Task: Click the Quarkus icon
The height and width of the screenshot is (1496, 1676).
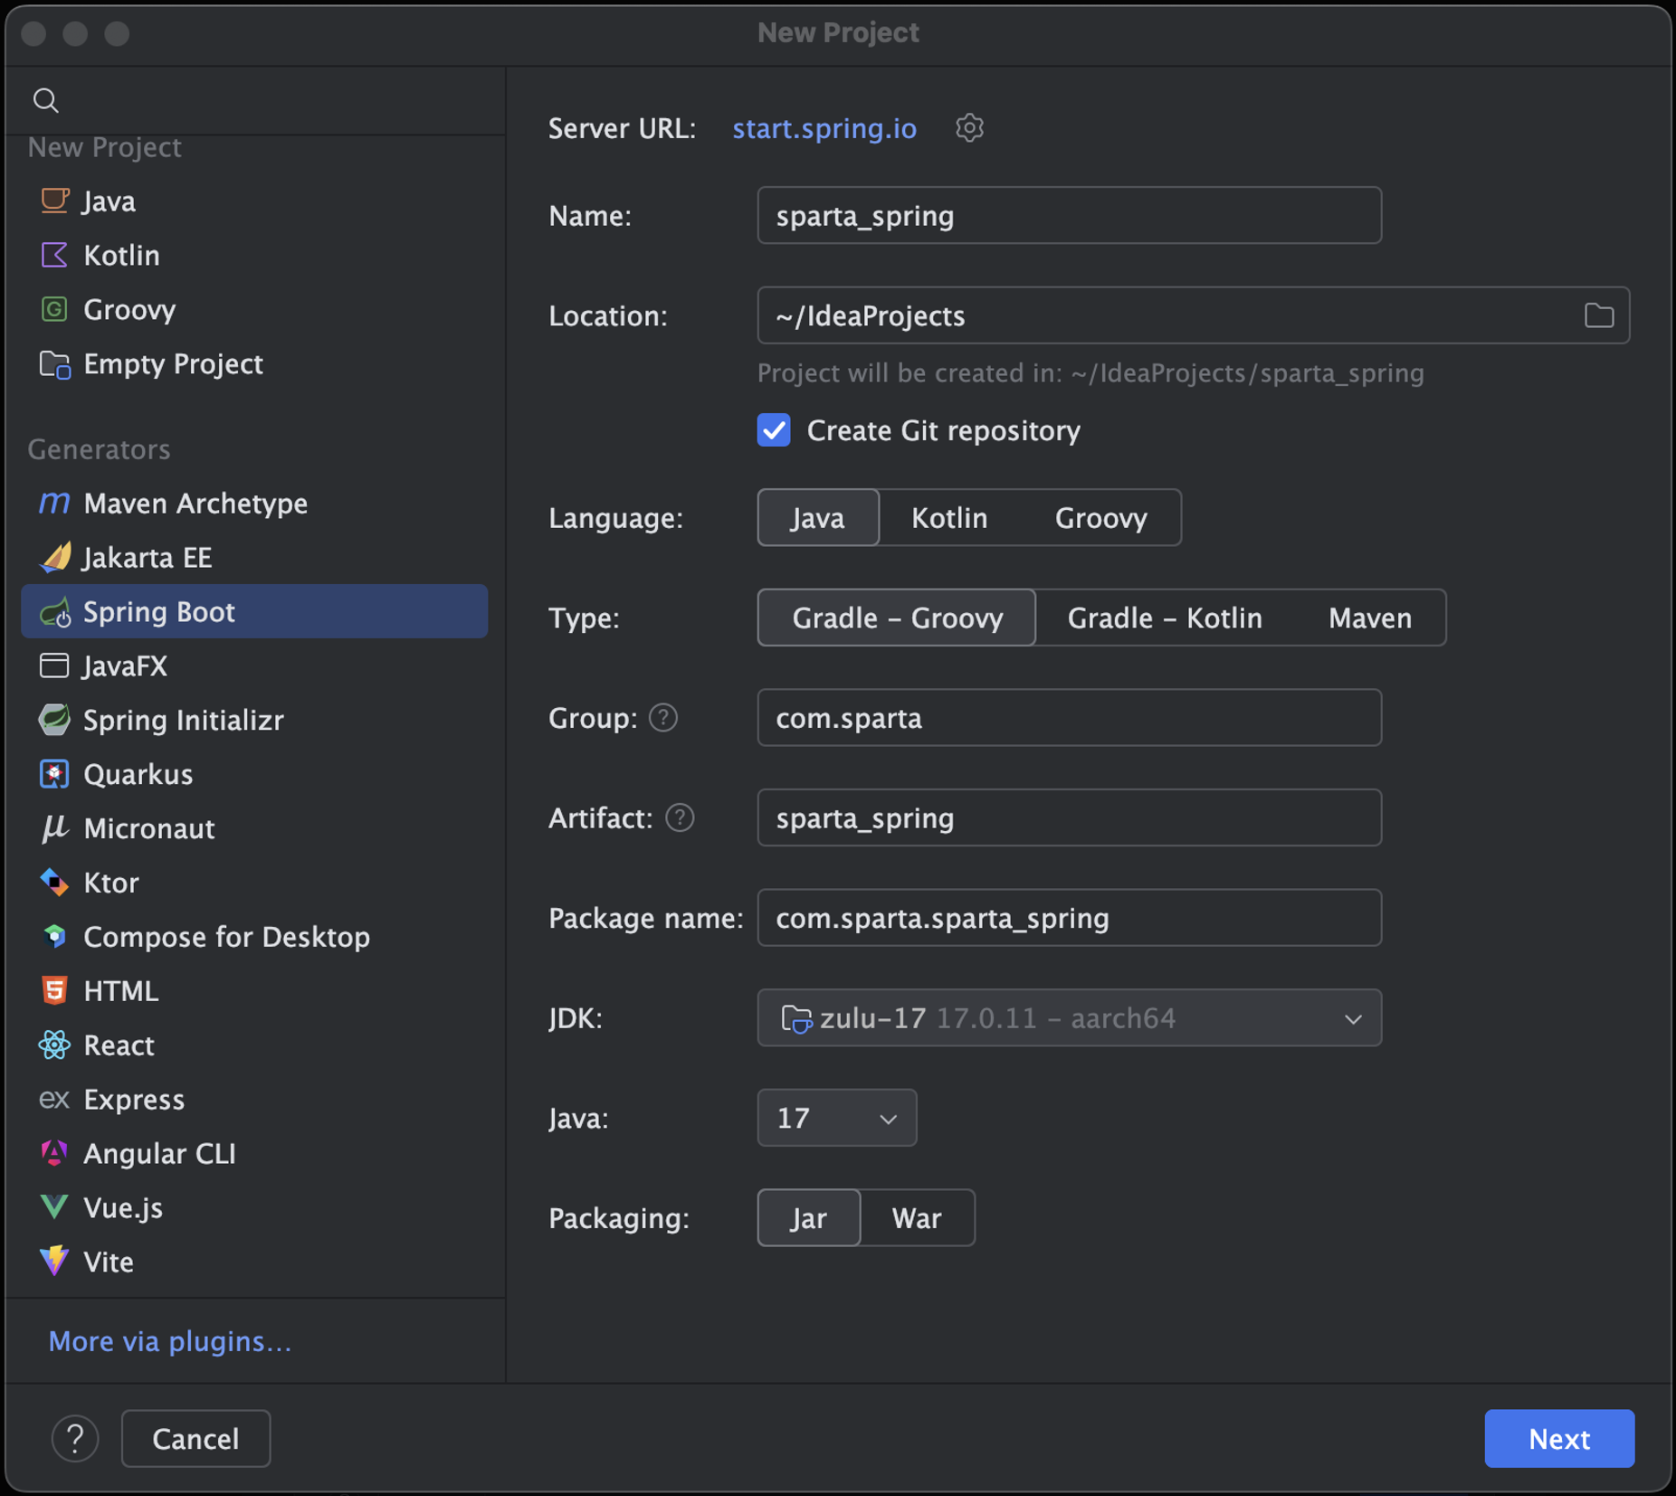Action: pos(54,774)
